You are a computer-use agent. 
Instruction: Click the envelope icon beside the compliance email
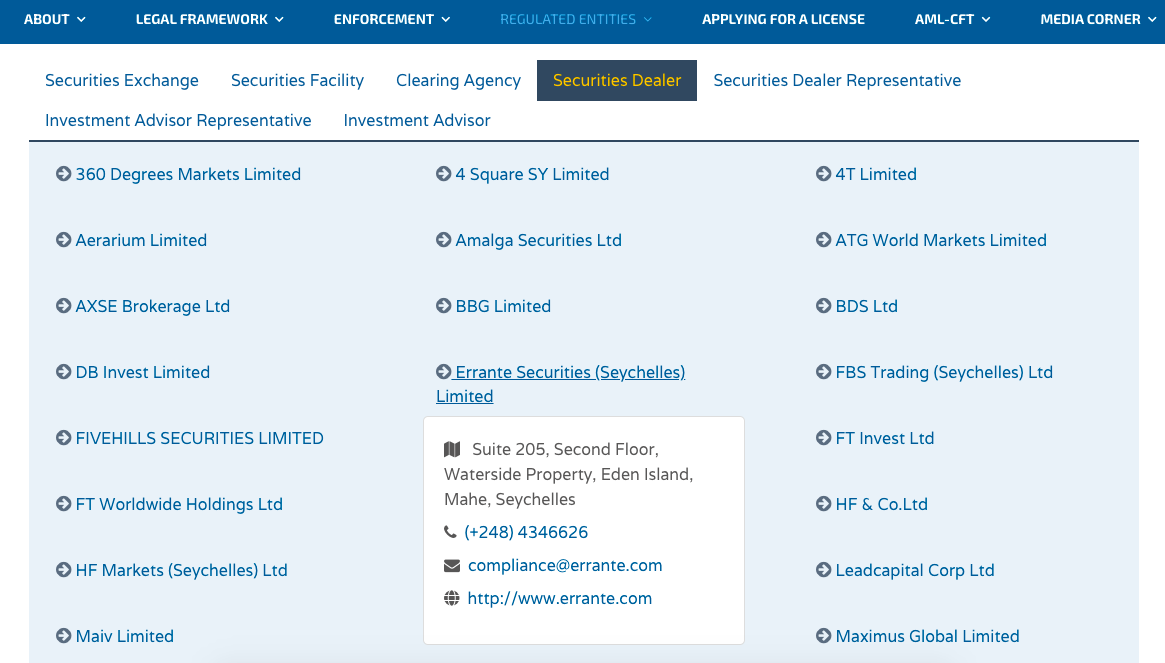(x=450, y=565)
